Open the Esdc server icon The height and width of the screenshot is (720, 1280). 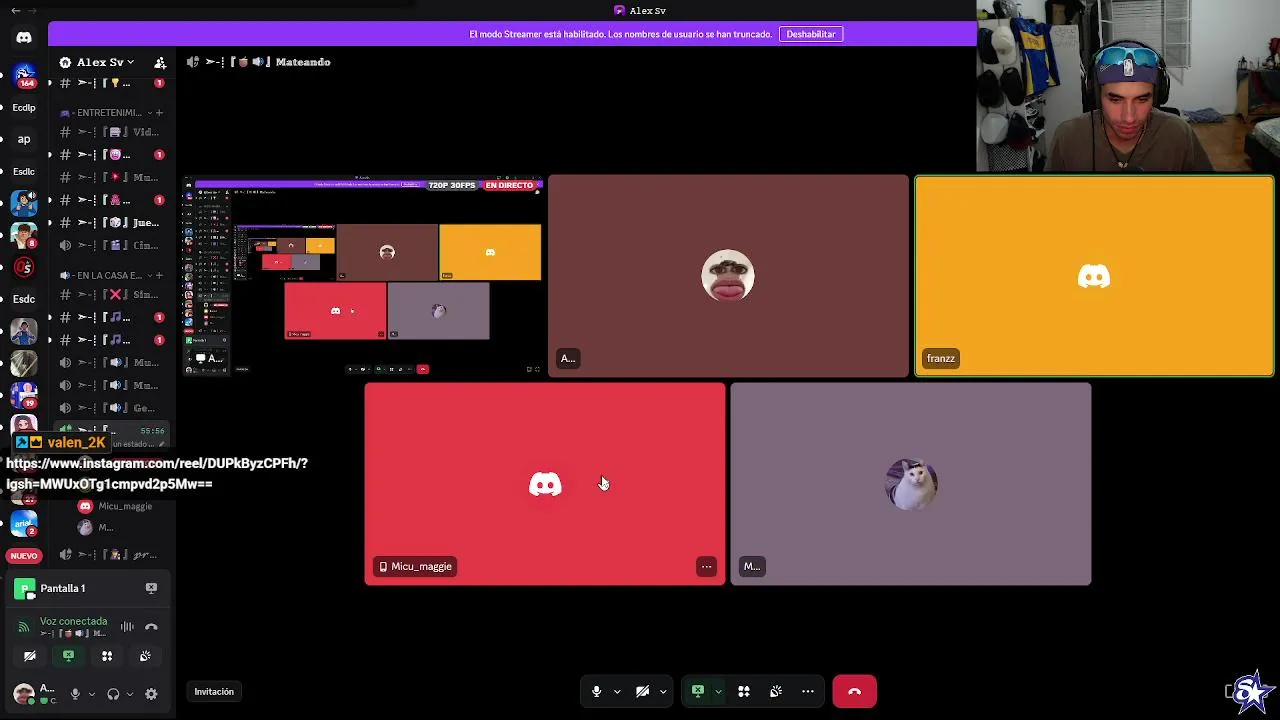[x=24, y=299]
